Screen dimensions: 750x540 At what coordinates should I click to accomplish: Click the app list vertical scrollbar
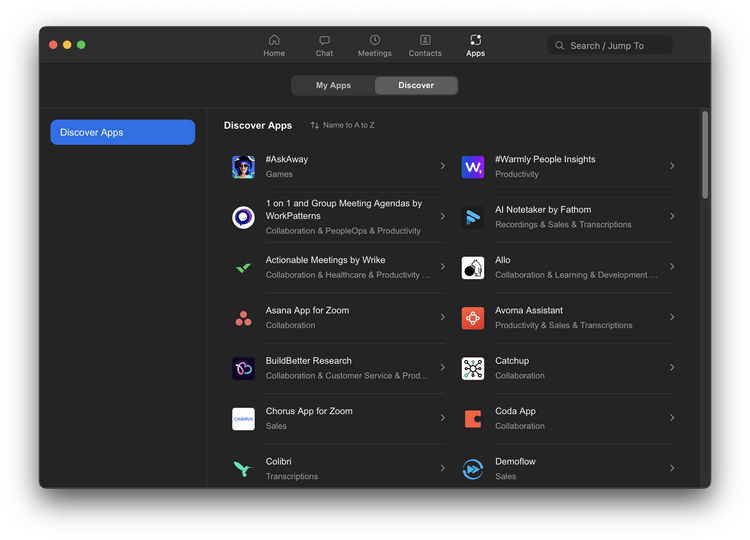[705, 154]
